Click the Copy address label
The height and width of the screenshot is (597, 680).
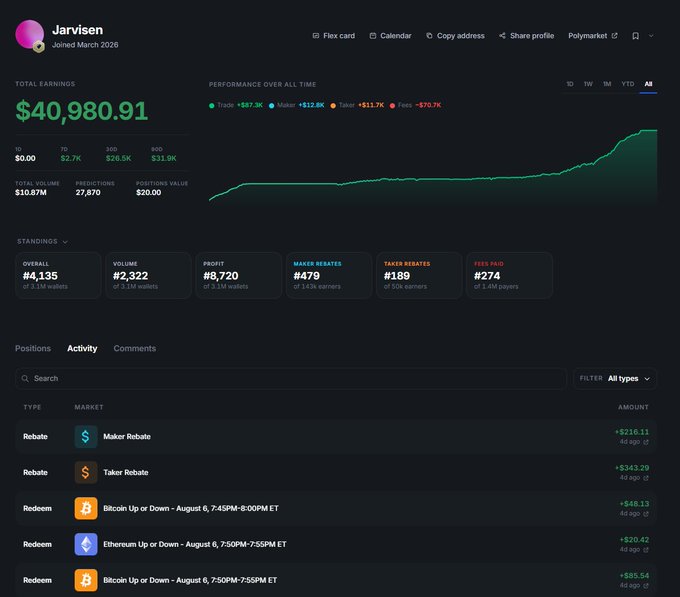tap(461, 36)
